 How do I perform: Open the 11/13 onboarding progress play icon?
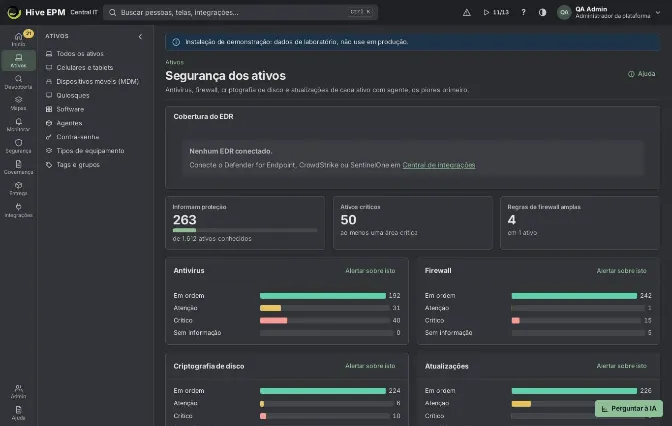496,12
